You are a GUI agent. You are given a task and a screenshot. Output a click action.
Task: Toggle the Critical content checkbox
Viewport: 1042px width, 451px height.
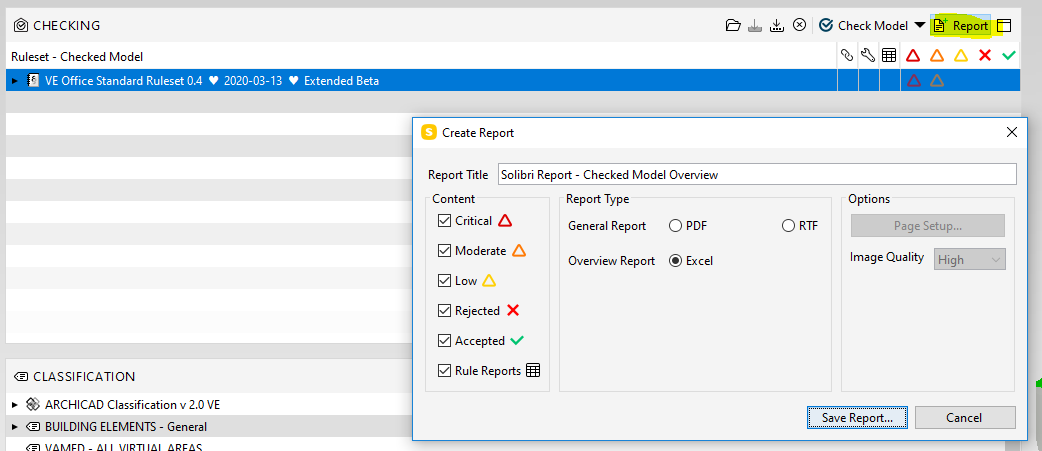click(445, 221)
